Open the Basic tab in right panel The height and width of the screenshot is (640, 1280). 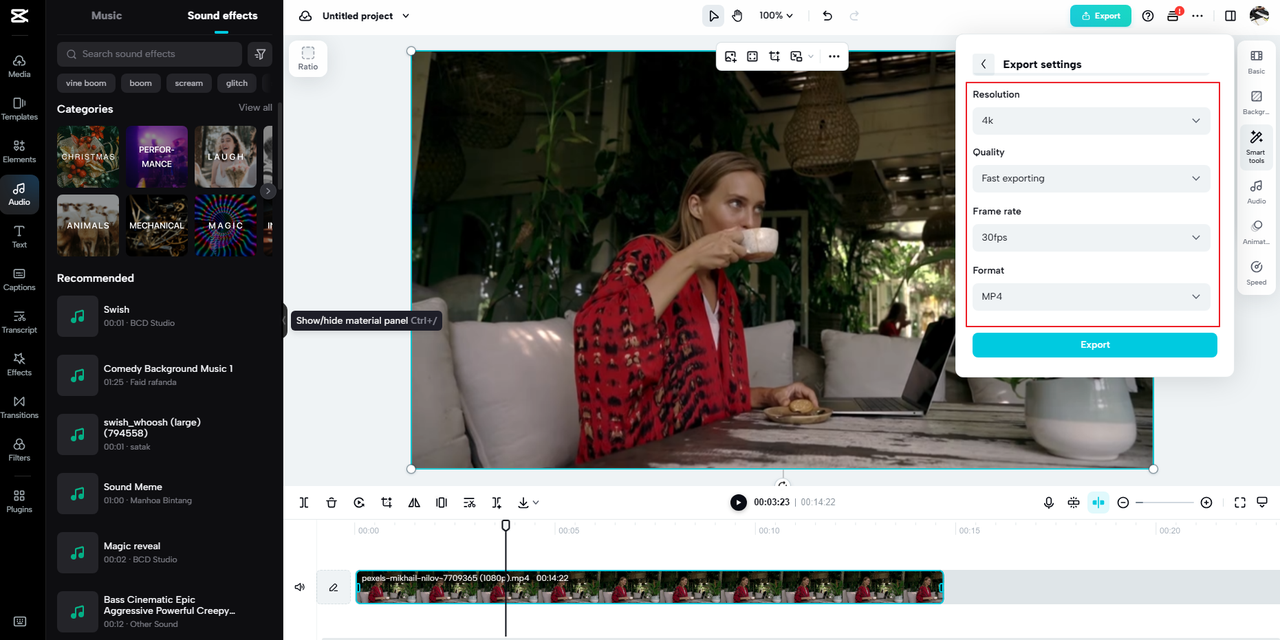point(1256,63)
